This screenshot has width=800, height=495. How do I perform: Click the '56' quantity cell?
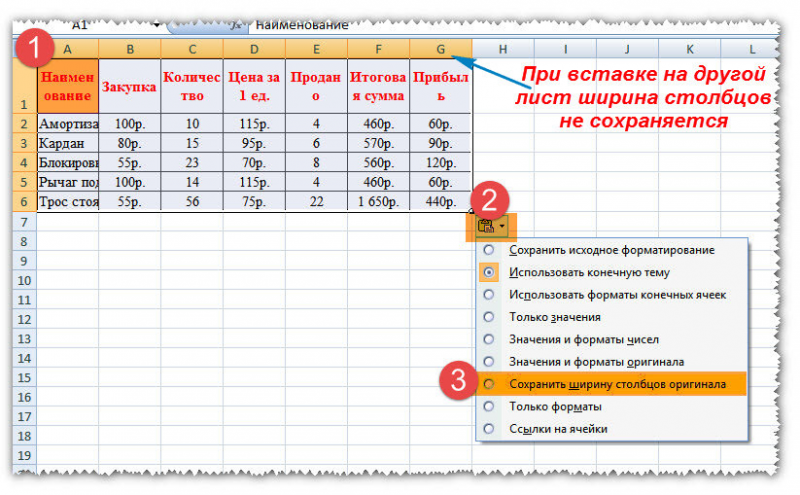coord(192,202)
